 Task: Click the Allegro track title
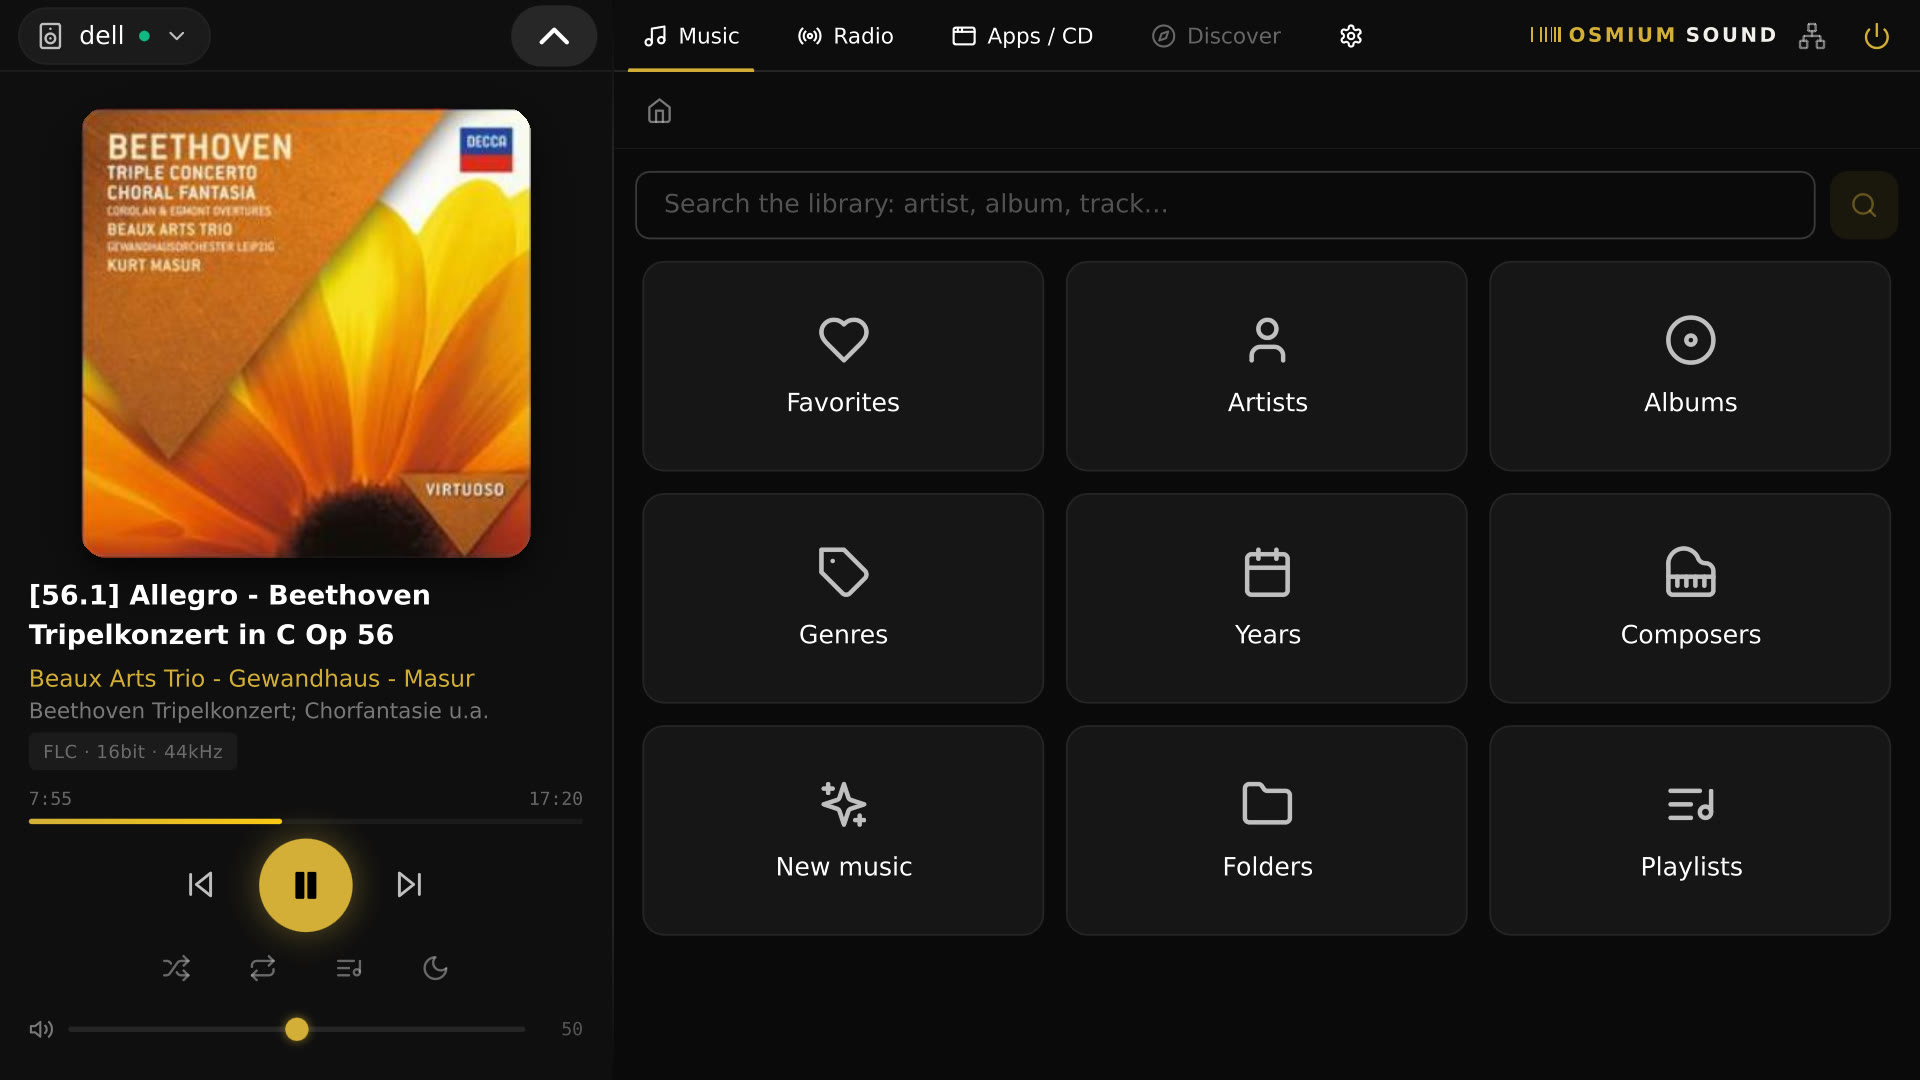[x=230, y=615]
